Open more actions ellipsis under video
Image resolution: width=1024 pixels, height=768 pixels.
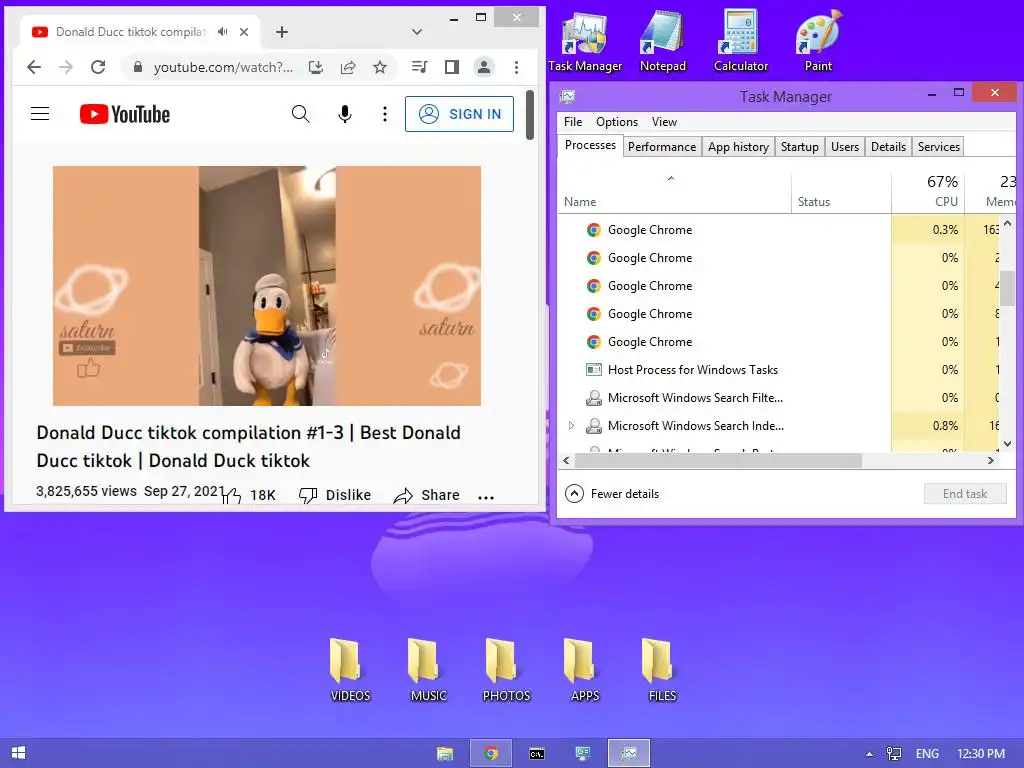[x=486, y=497]
